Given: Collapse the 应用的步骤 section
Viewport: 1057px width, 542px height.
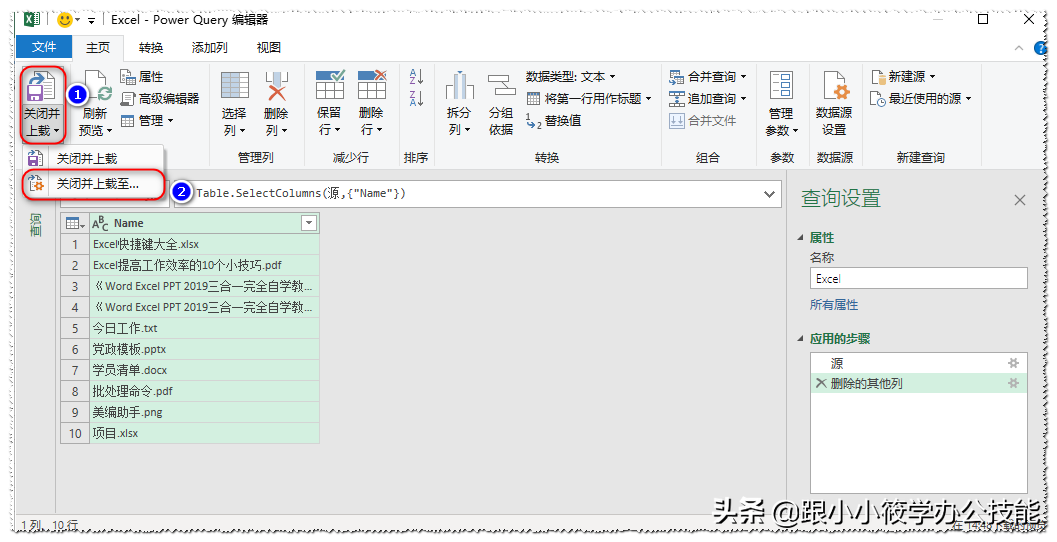Looking at the screenshot, I should tap(801, 338).
